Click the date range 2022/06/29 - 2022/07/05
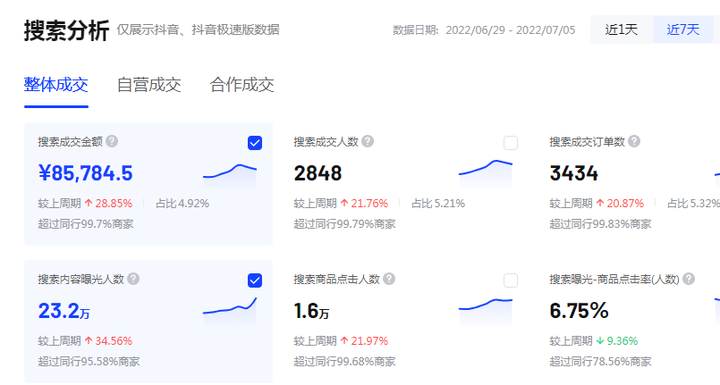The width and height of the screenshot is (720, 385). (x=510, y=30)
